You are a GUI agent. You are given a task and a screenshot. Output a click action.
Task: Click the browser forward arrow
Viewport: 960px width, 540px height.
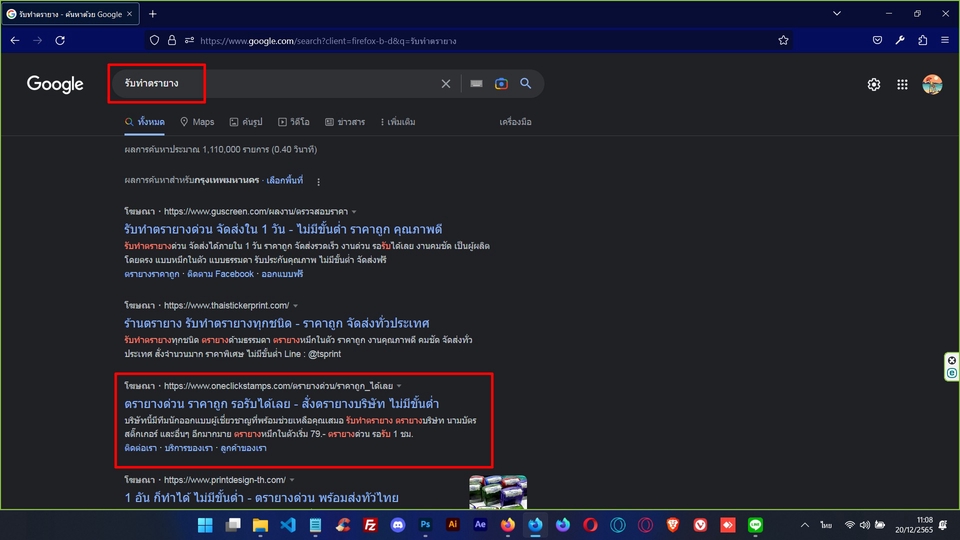coord(37,40)
